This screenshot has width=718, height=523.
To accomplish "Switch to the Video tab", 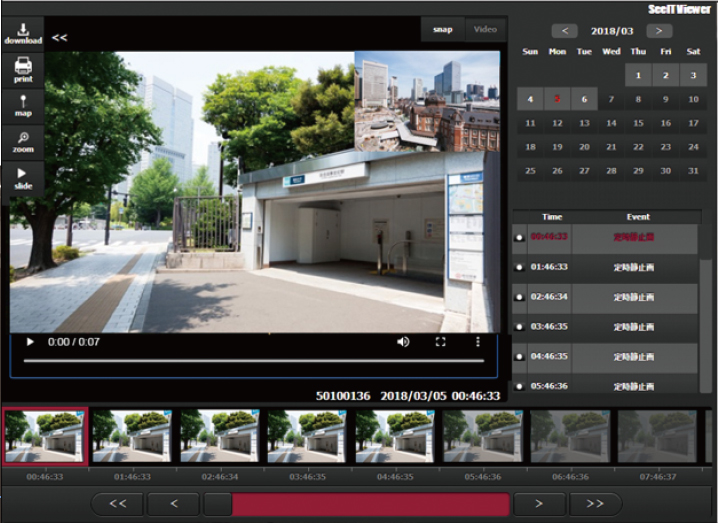I will click(485, 30).
